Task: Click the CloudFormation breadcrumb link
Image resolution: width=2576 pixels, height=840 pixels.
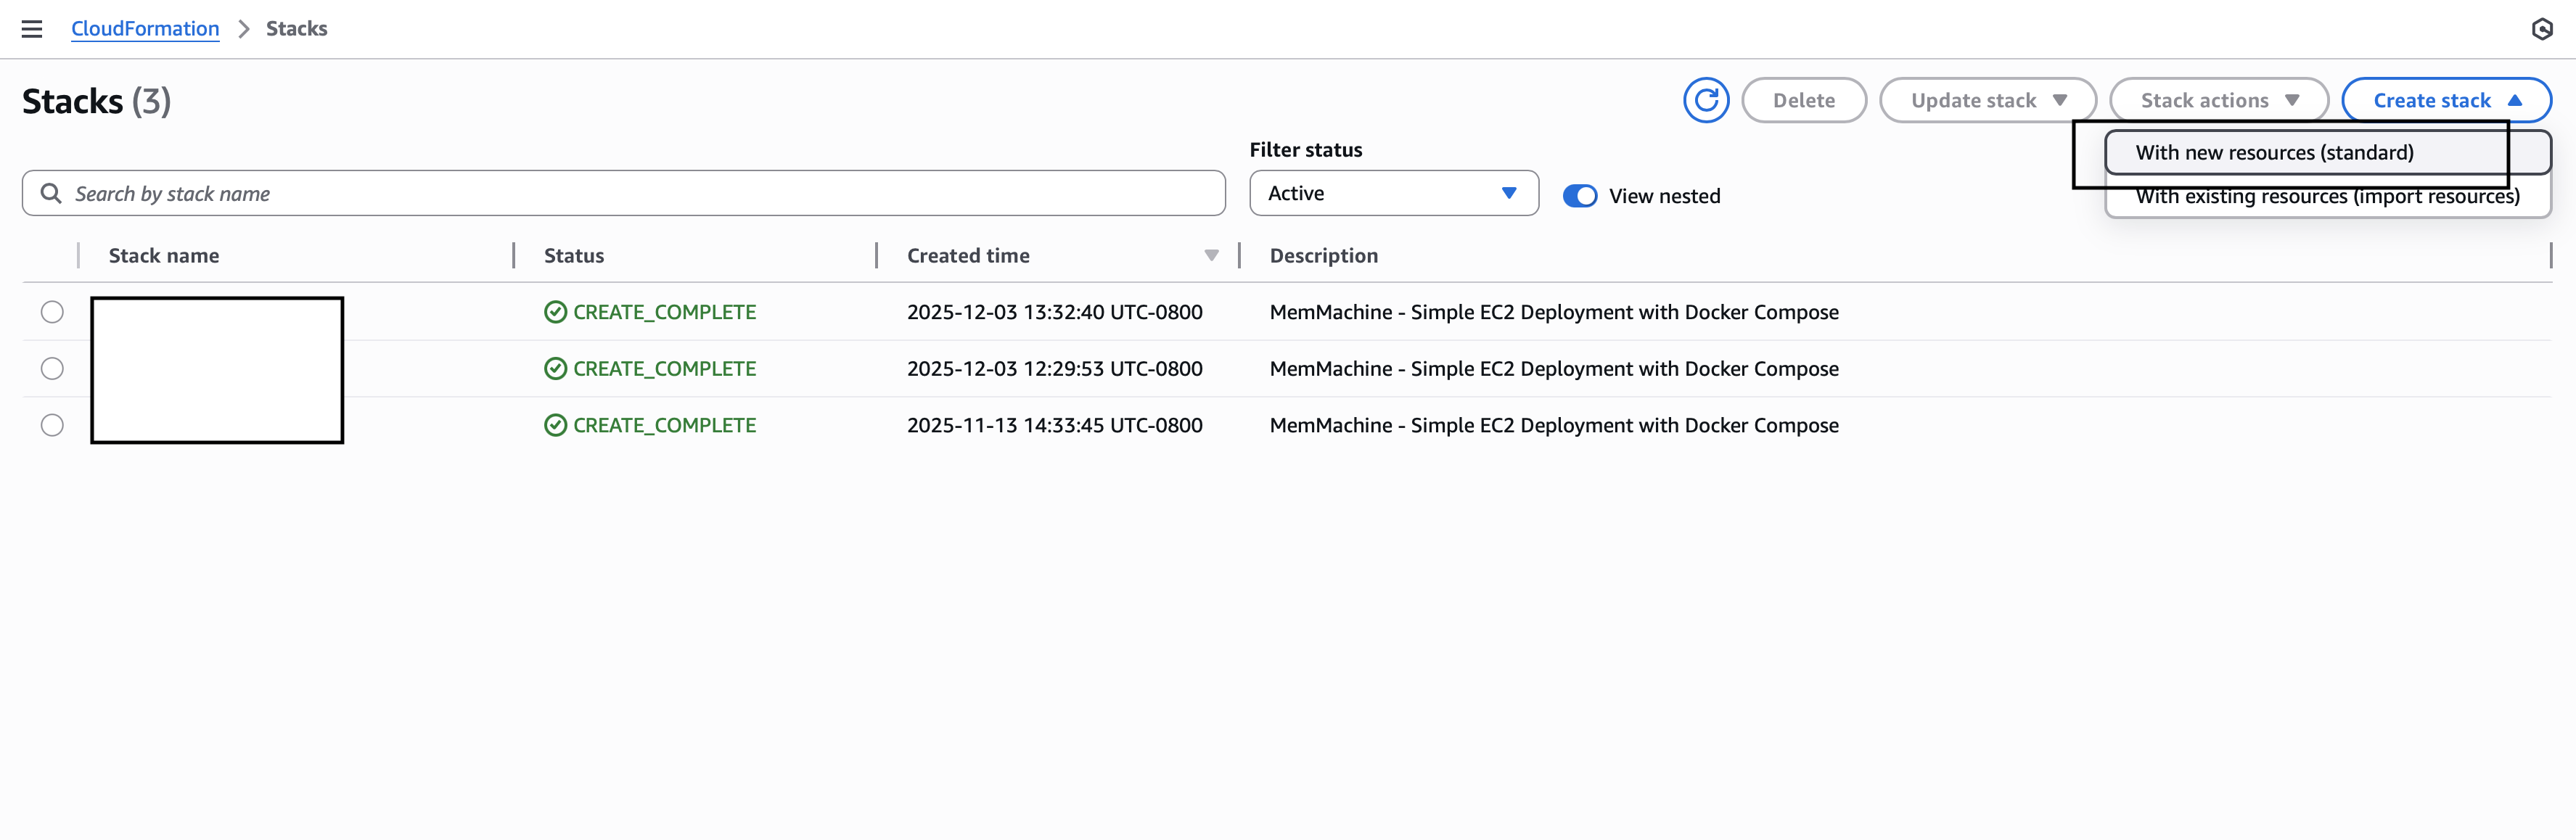Action: coord(145,29)
